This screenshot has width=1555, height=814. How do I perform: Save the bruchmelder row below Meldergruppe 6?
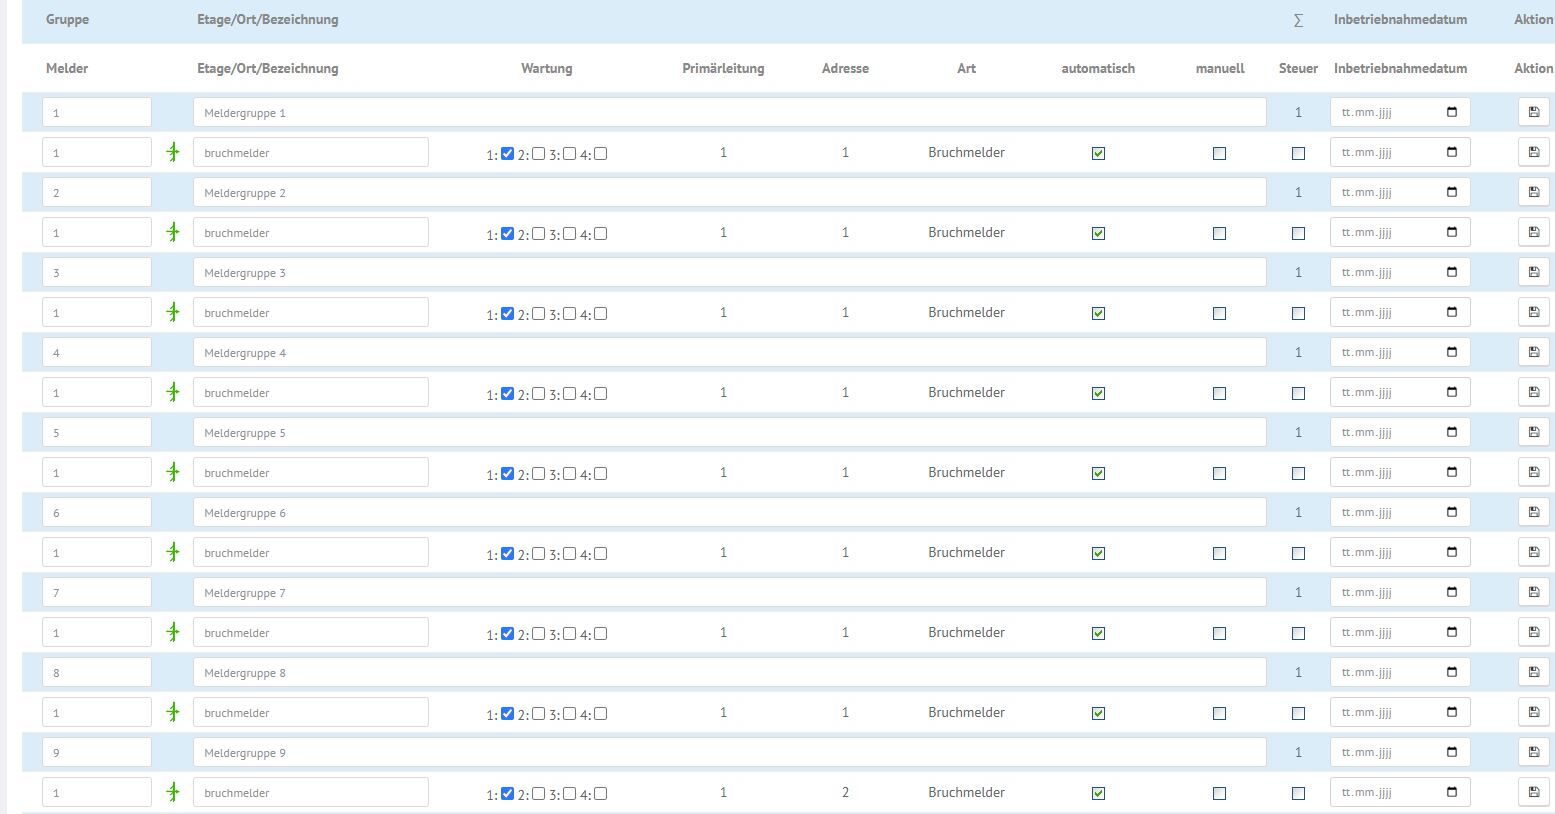pyautogui.click(x=1534, y=552)
